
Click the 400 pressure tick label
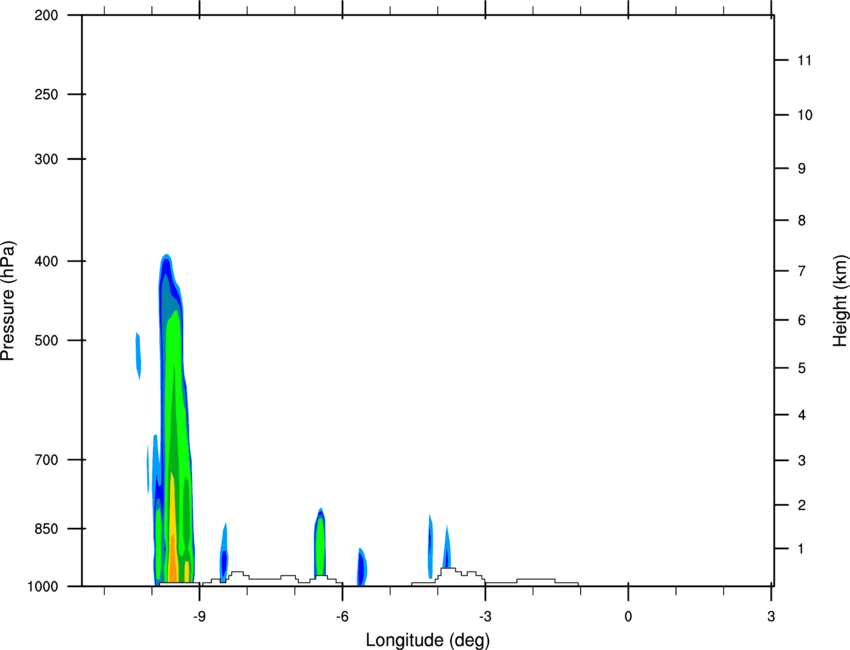click(x=46, y=261)
